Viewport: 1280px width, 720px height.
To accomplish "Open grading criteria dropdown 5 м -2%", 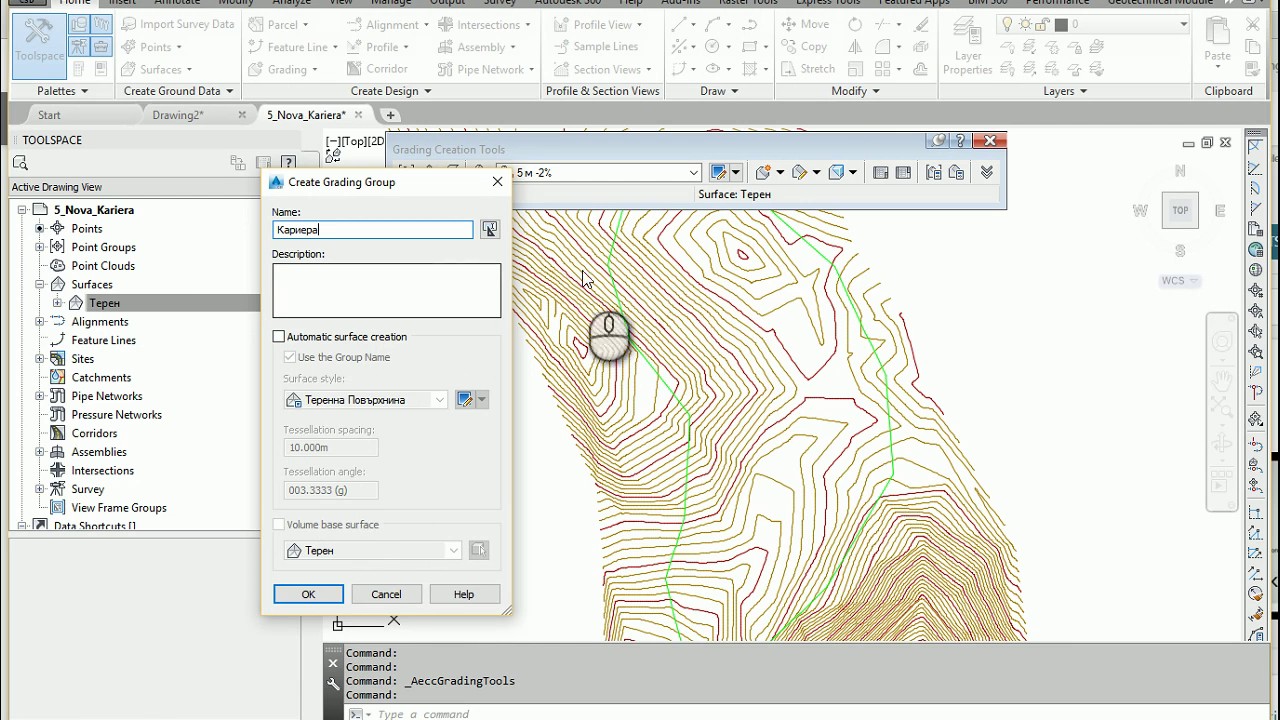I will [694, 173].
